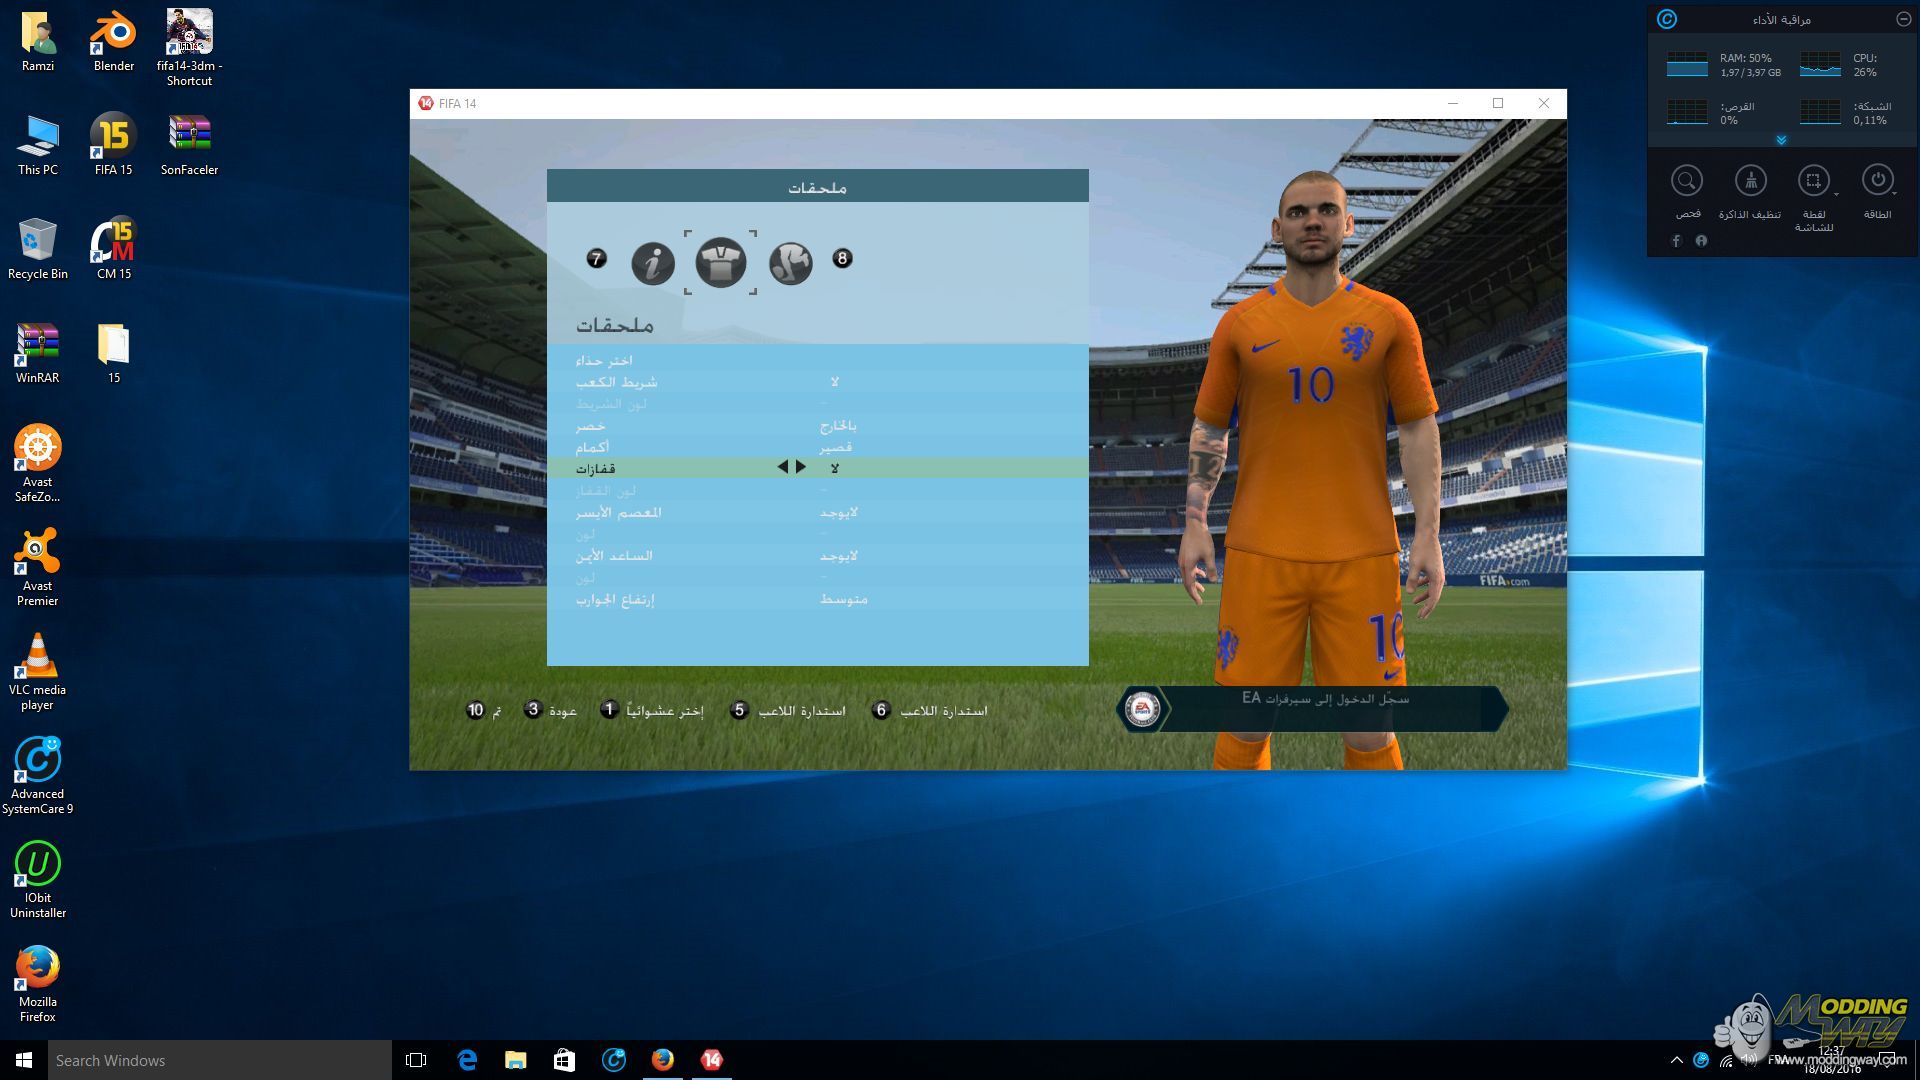
Task: Click right arrow on the gloves option
Action: click(801, 467)
